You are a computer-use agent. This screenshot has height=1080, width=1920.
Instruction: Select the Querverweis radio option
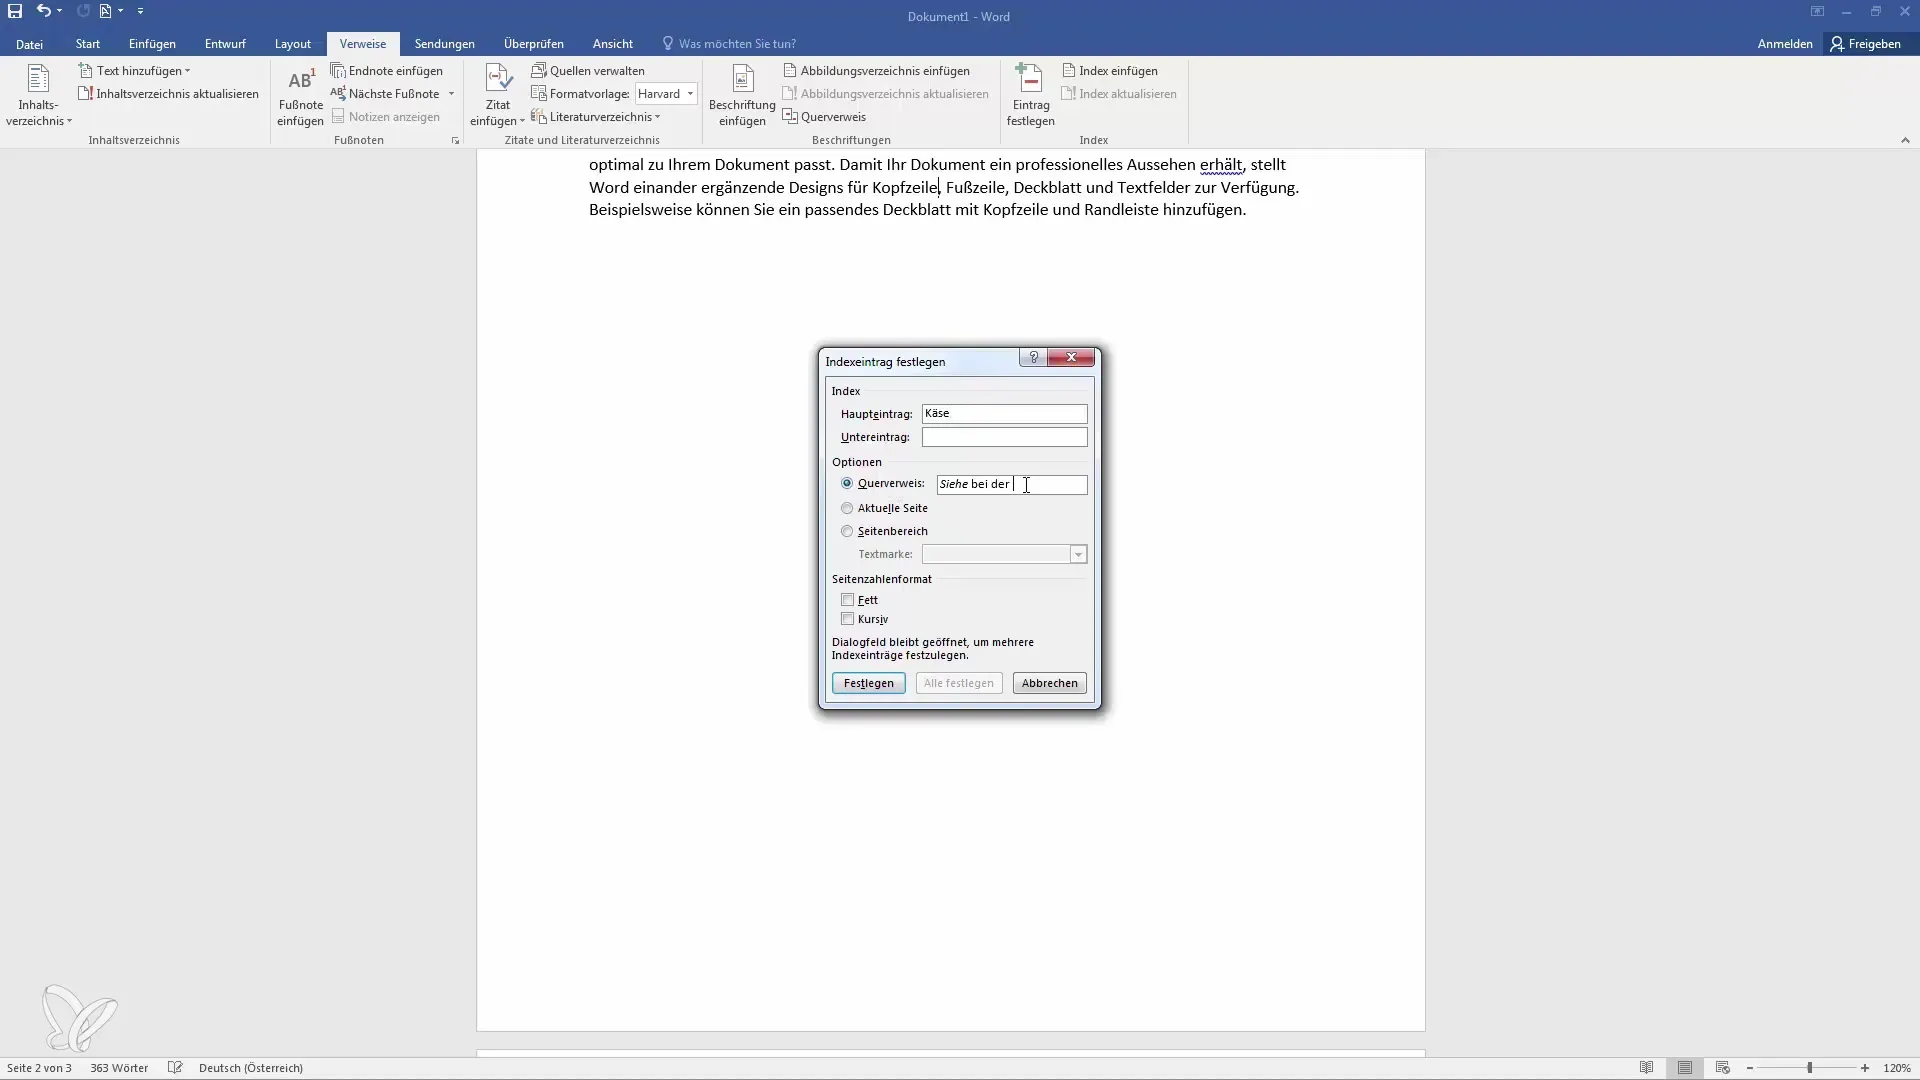(x=847, y=484)
